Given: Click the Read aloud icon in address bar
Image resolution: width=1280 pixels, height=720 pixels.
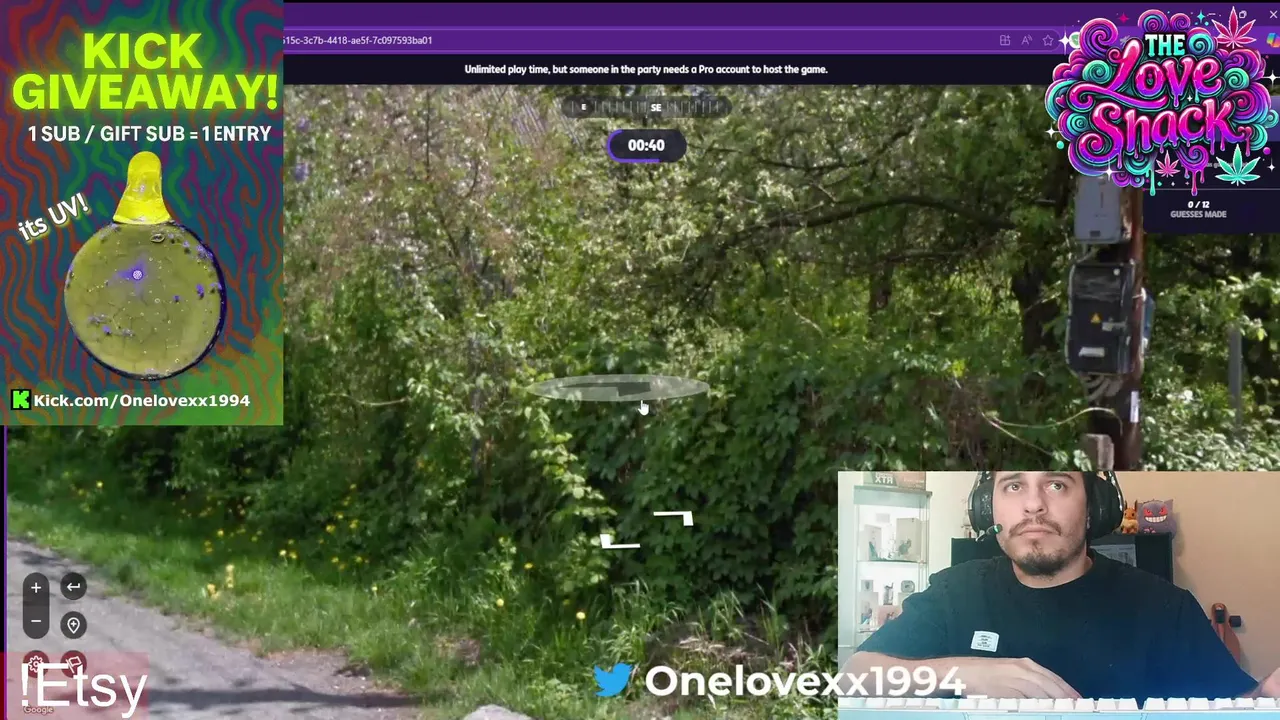Looking at the screenshot, I should (1026, 40).
